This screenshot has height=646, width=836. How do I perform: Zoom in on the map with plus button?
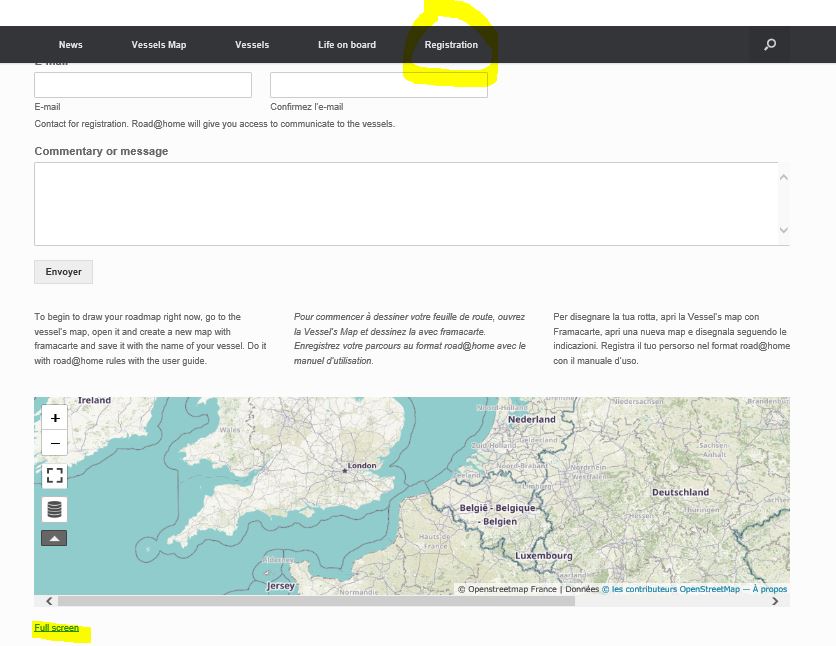pyautogui.click(x=55, y=418)
